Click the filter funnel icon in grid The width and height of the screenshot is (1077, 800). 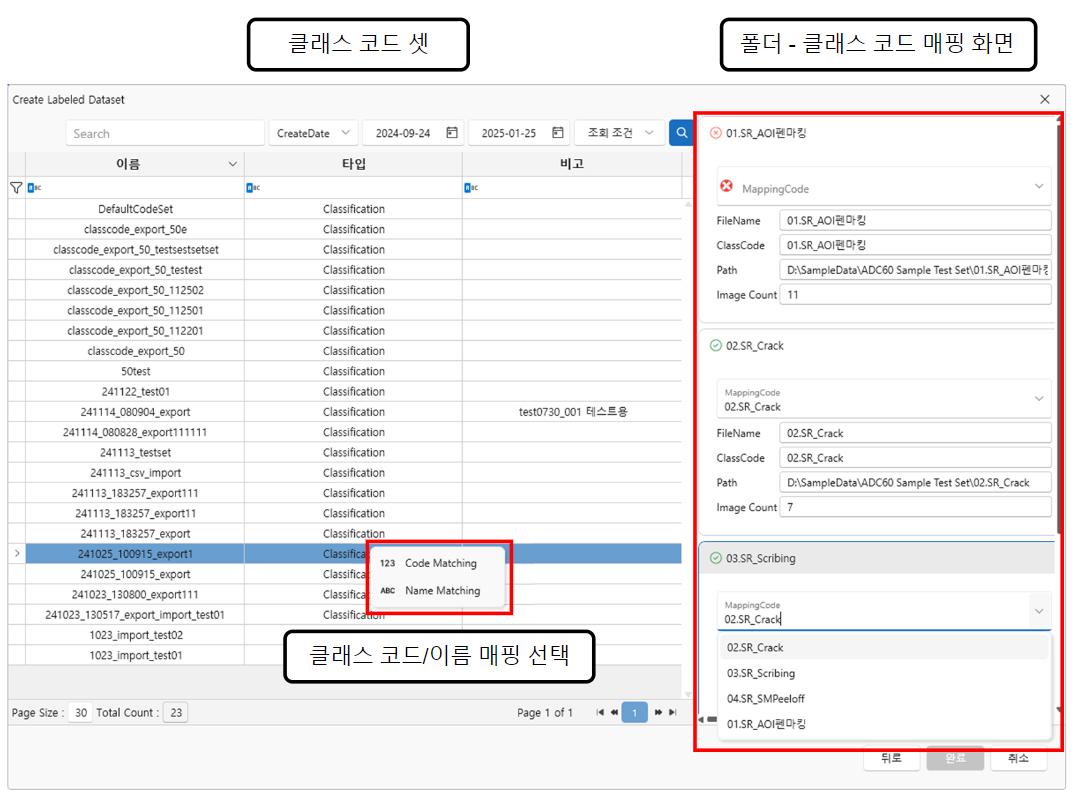pos(16,187)
